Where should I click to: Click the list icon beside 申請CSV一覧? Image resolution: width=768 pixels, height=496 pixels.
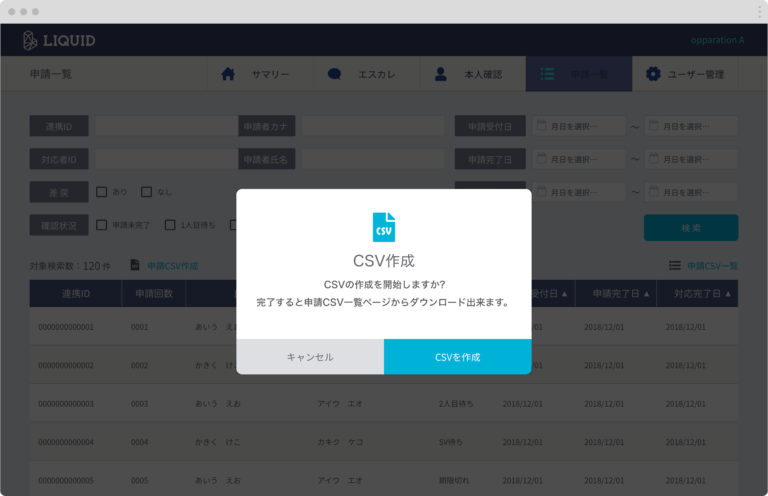(x=675, y=265)
